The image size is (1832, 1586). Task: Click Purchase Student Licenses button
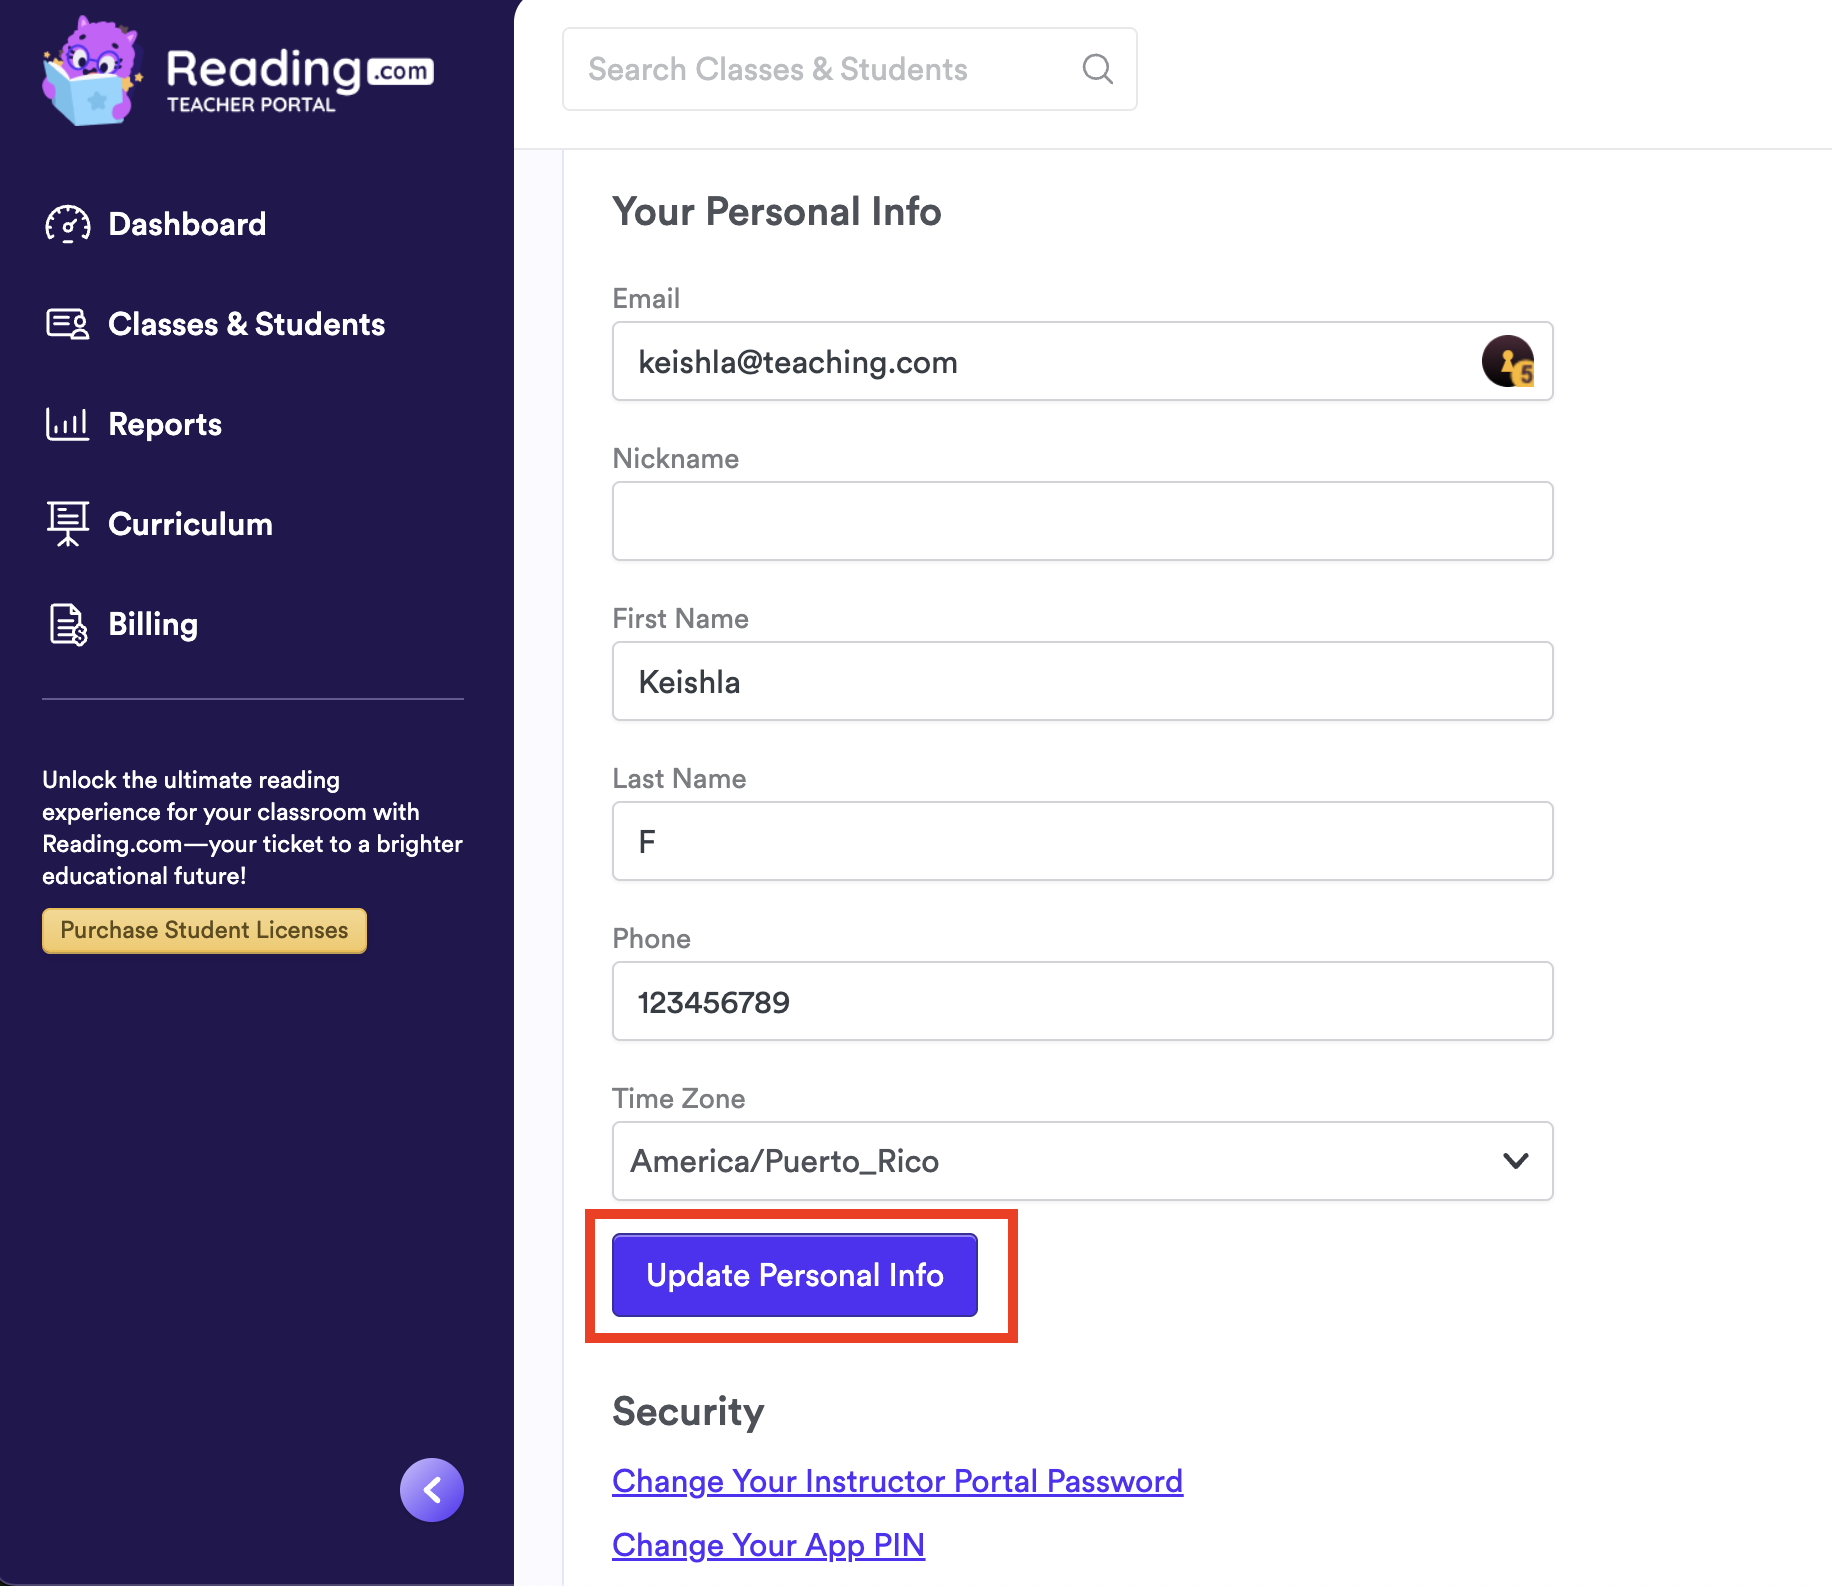click(x=204, y=930)
